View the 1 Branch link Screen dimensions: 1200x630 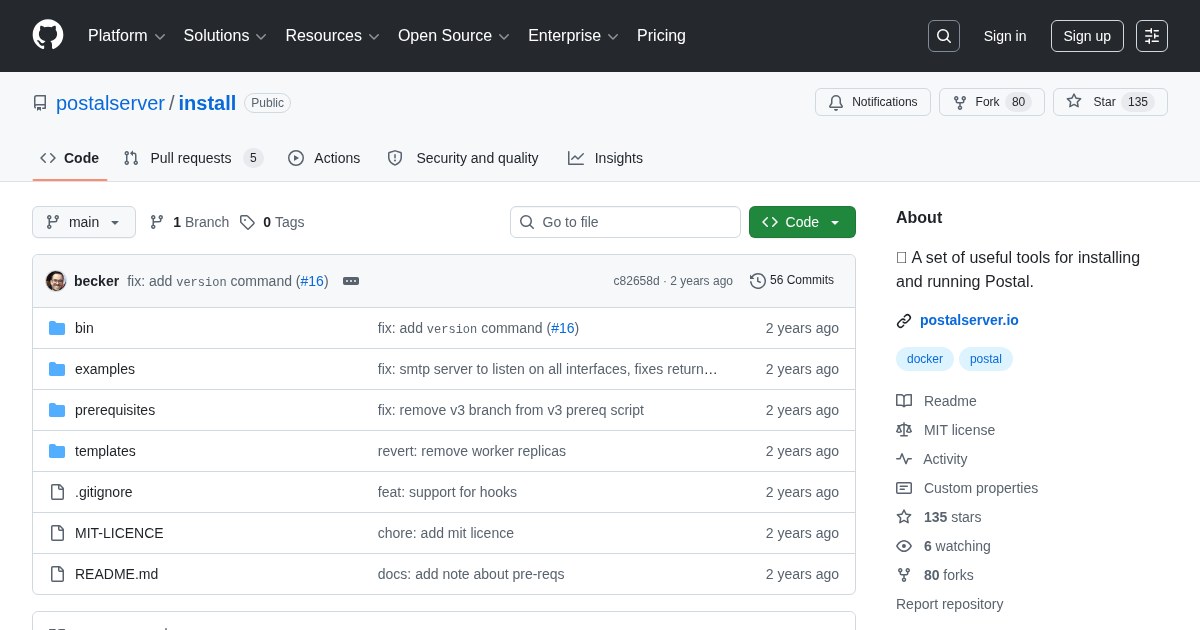pyautogui.click(x=189, y=222)
